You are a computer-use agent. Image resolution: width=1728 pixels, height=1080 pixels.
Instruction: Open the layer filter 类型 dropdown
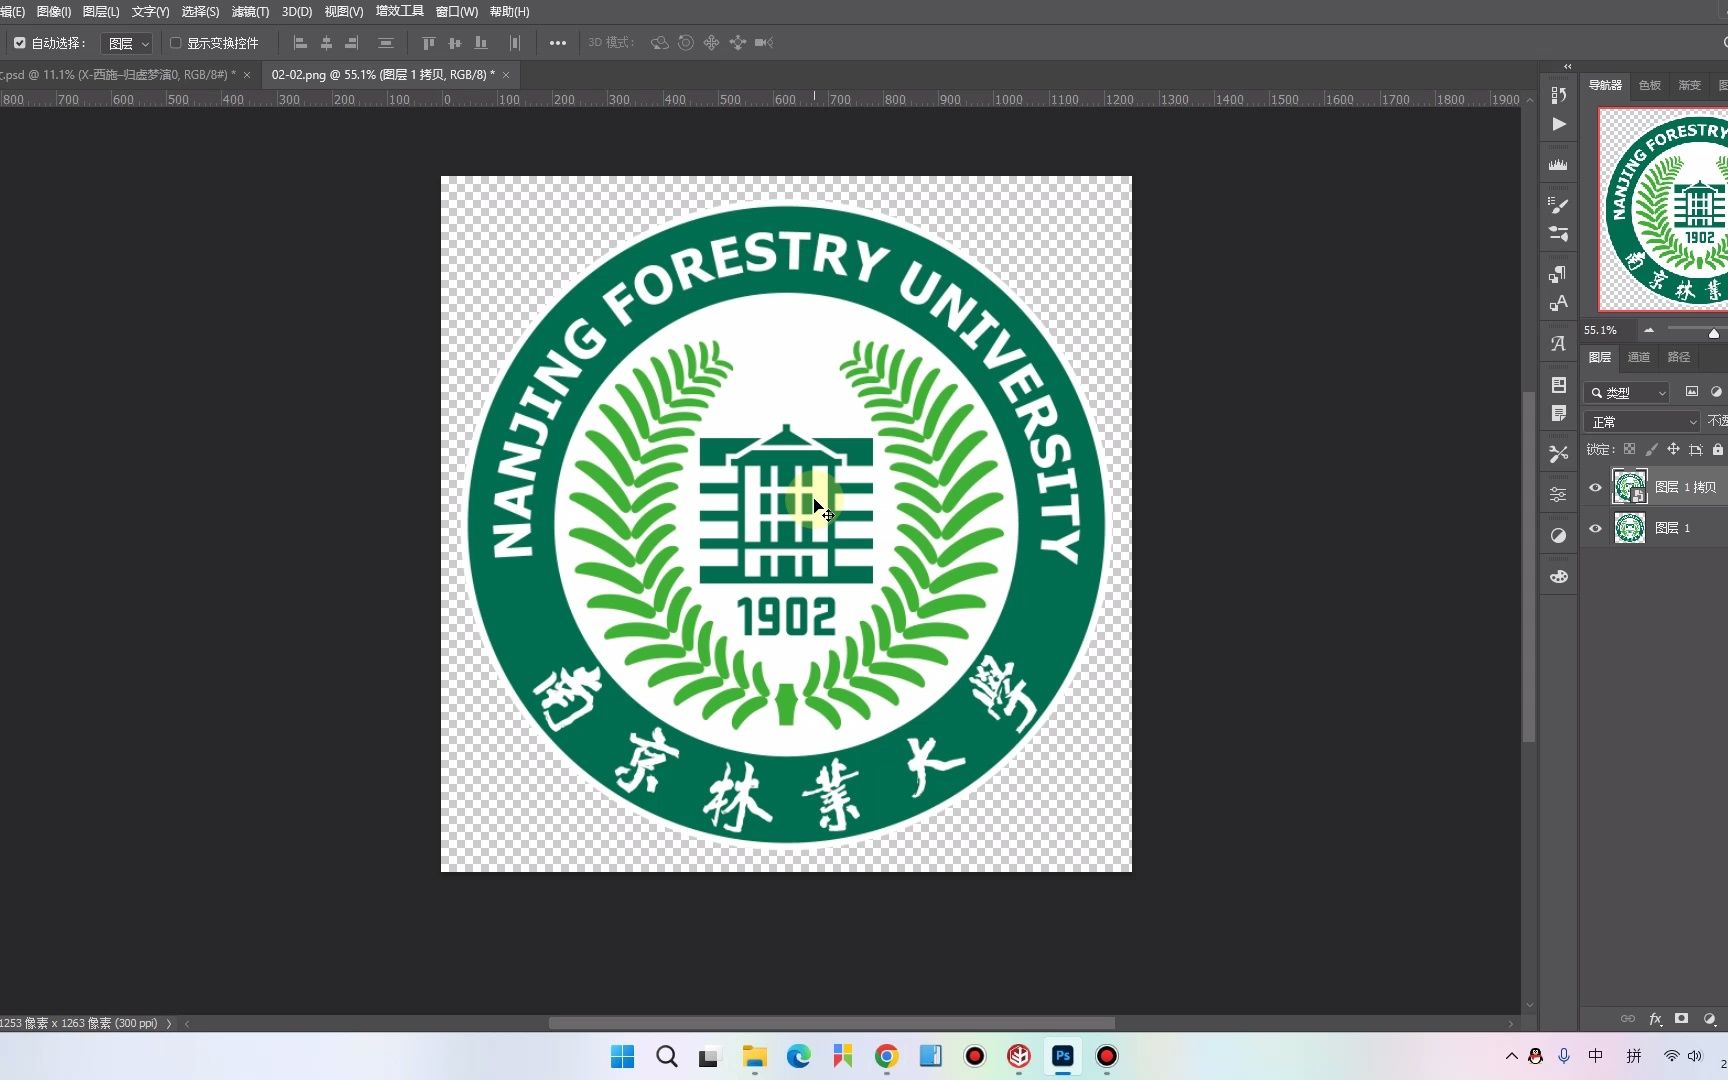(1626, 392)
